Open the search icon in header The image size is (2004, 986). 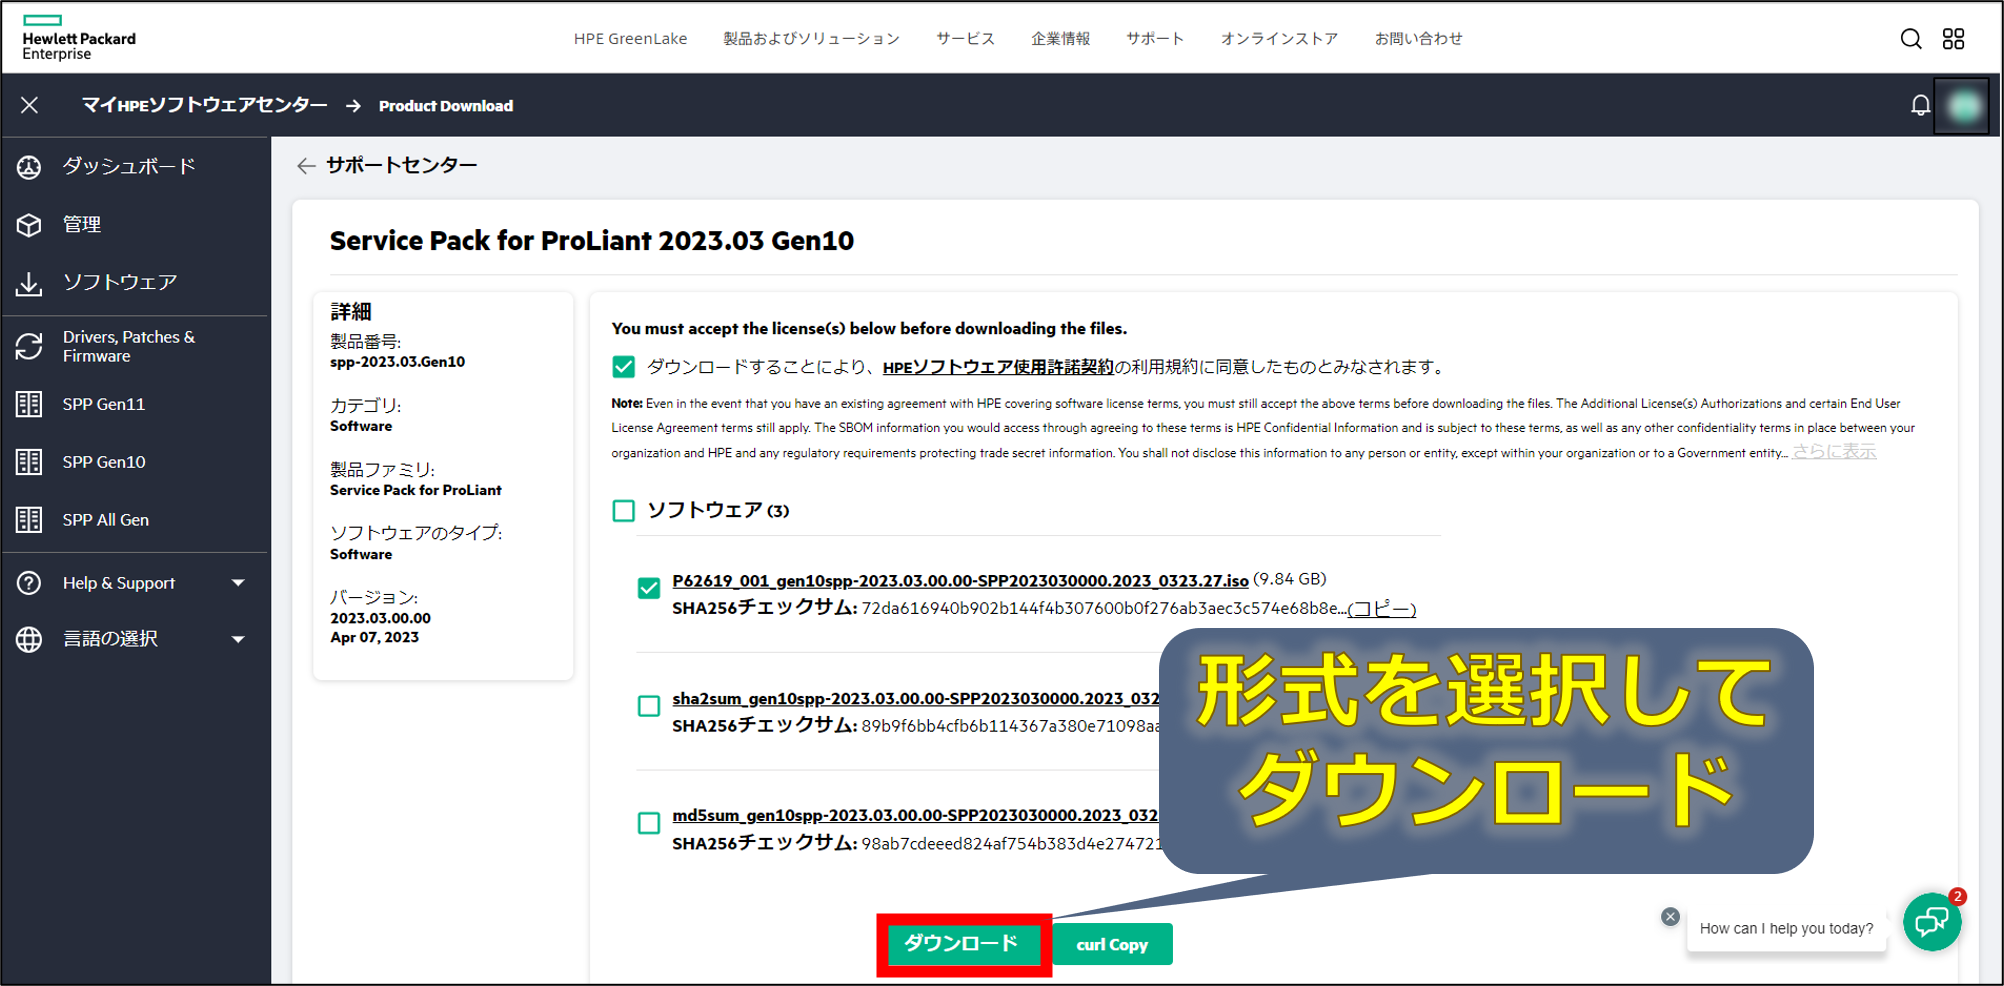[x=1910, y=39]
